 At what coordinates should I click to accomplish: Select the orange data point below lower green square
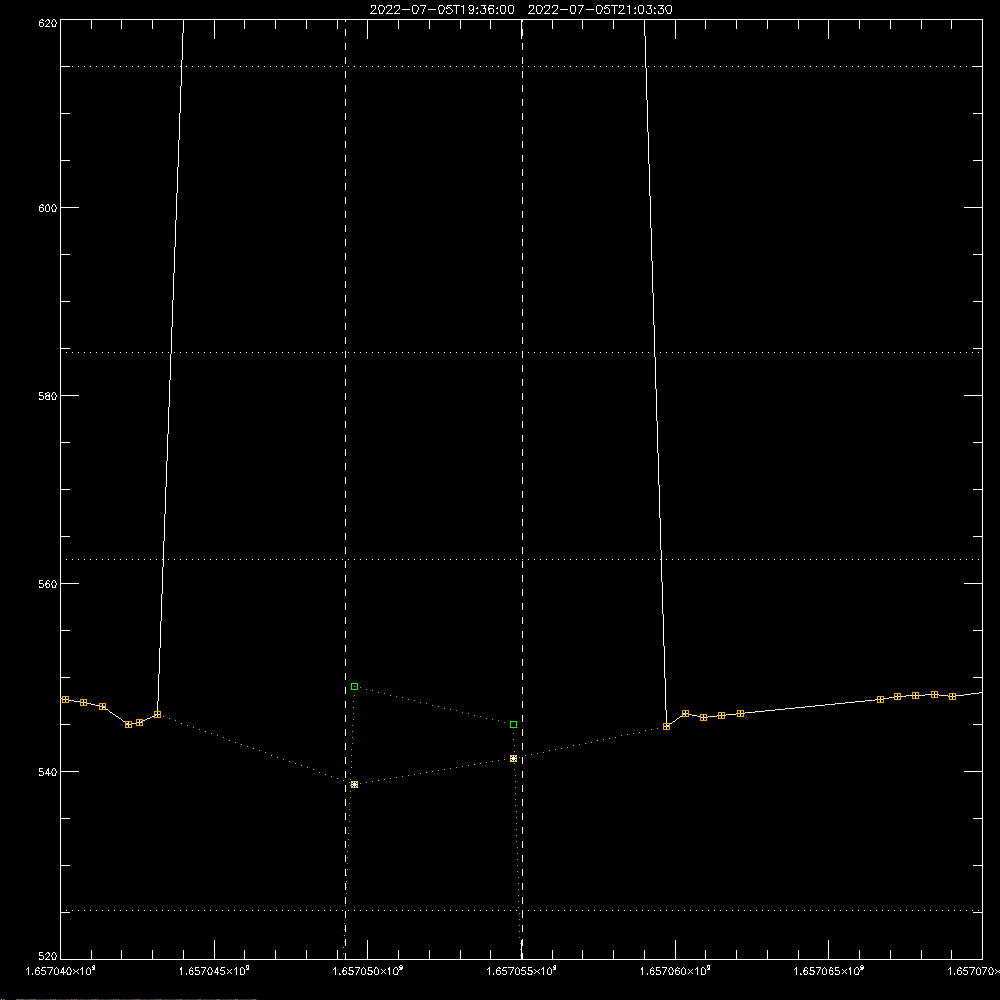point(513,758)
